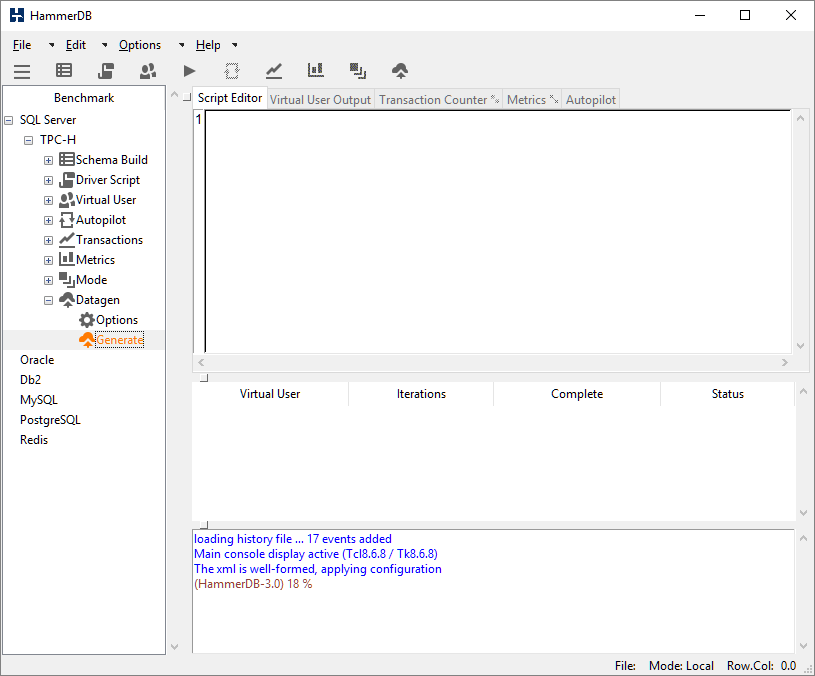Select Oracle in the benchmark tree
Viewport: 815px width, 676px height.
pos(37,360)
